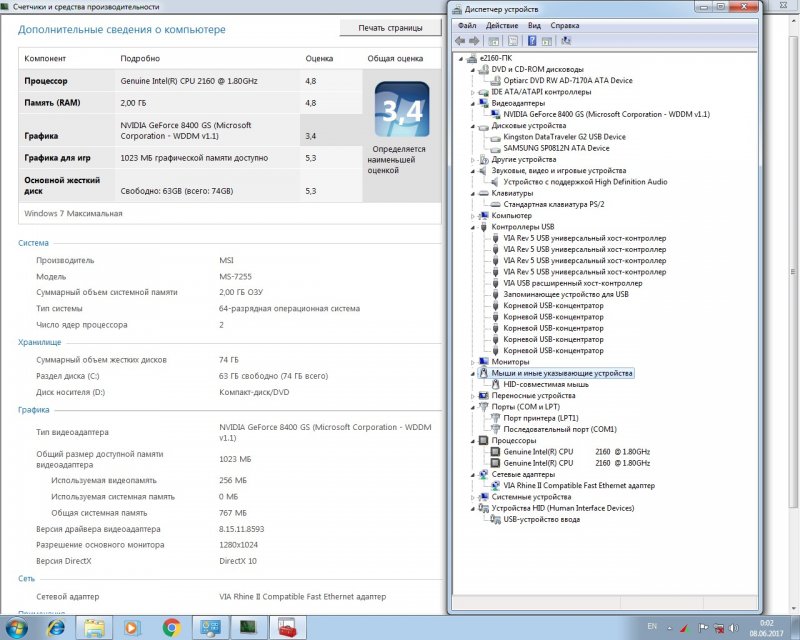
Task: Click the Windows Start button
Action: (13, 628)
